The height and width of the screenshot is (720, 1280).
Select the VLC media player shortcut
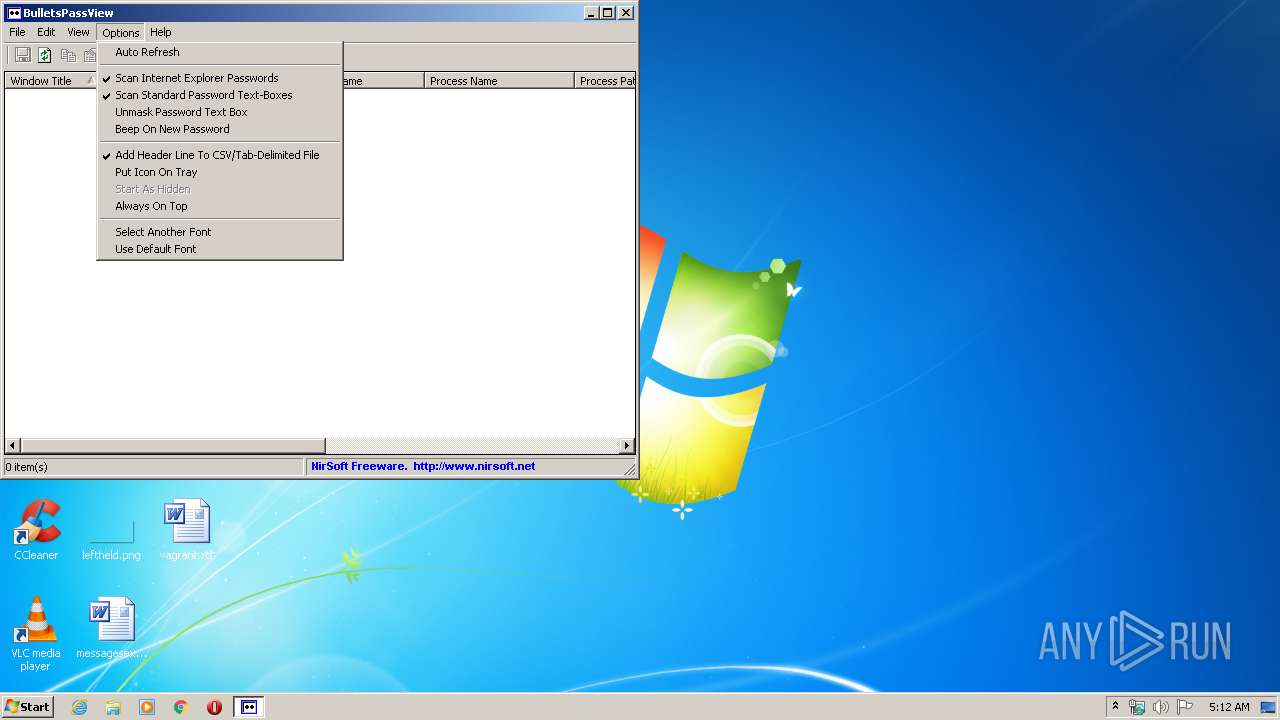36,634
